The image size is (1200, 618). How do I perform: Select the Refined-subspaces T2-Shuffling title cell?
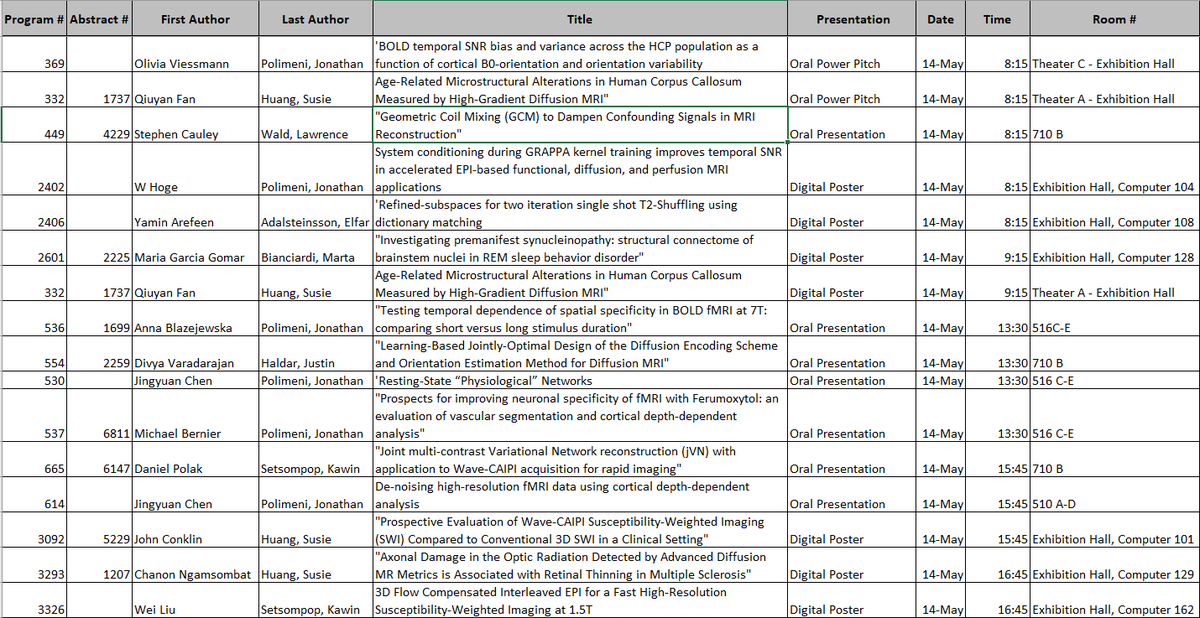pyautogui.click(x=579, y=214)
